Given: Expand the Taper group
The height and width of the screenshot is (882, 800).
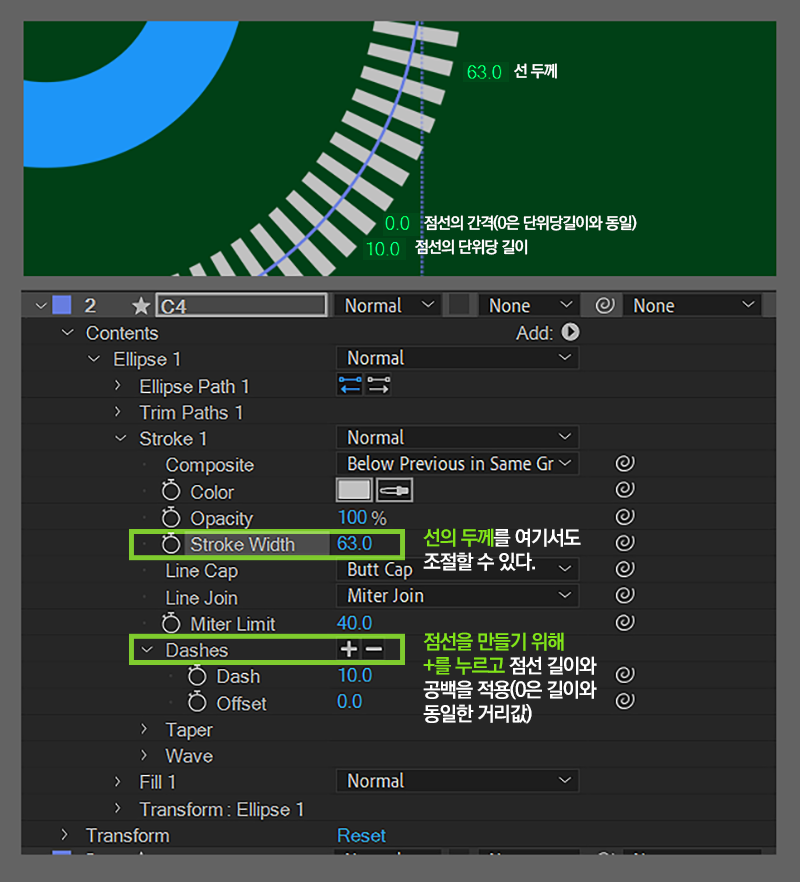Looking at the screenshot, I should click(x=144, y=729).
